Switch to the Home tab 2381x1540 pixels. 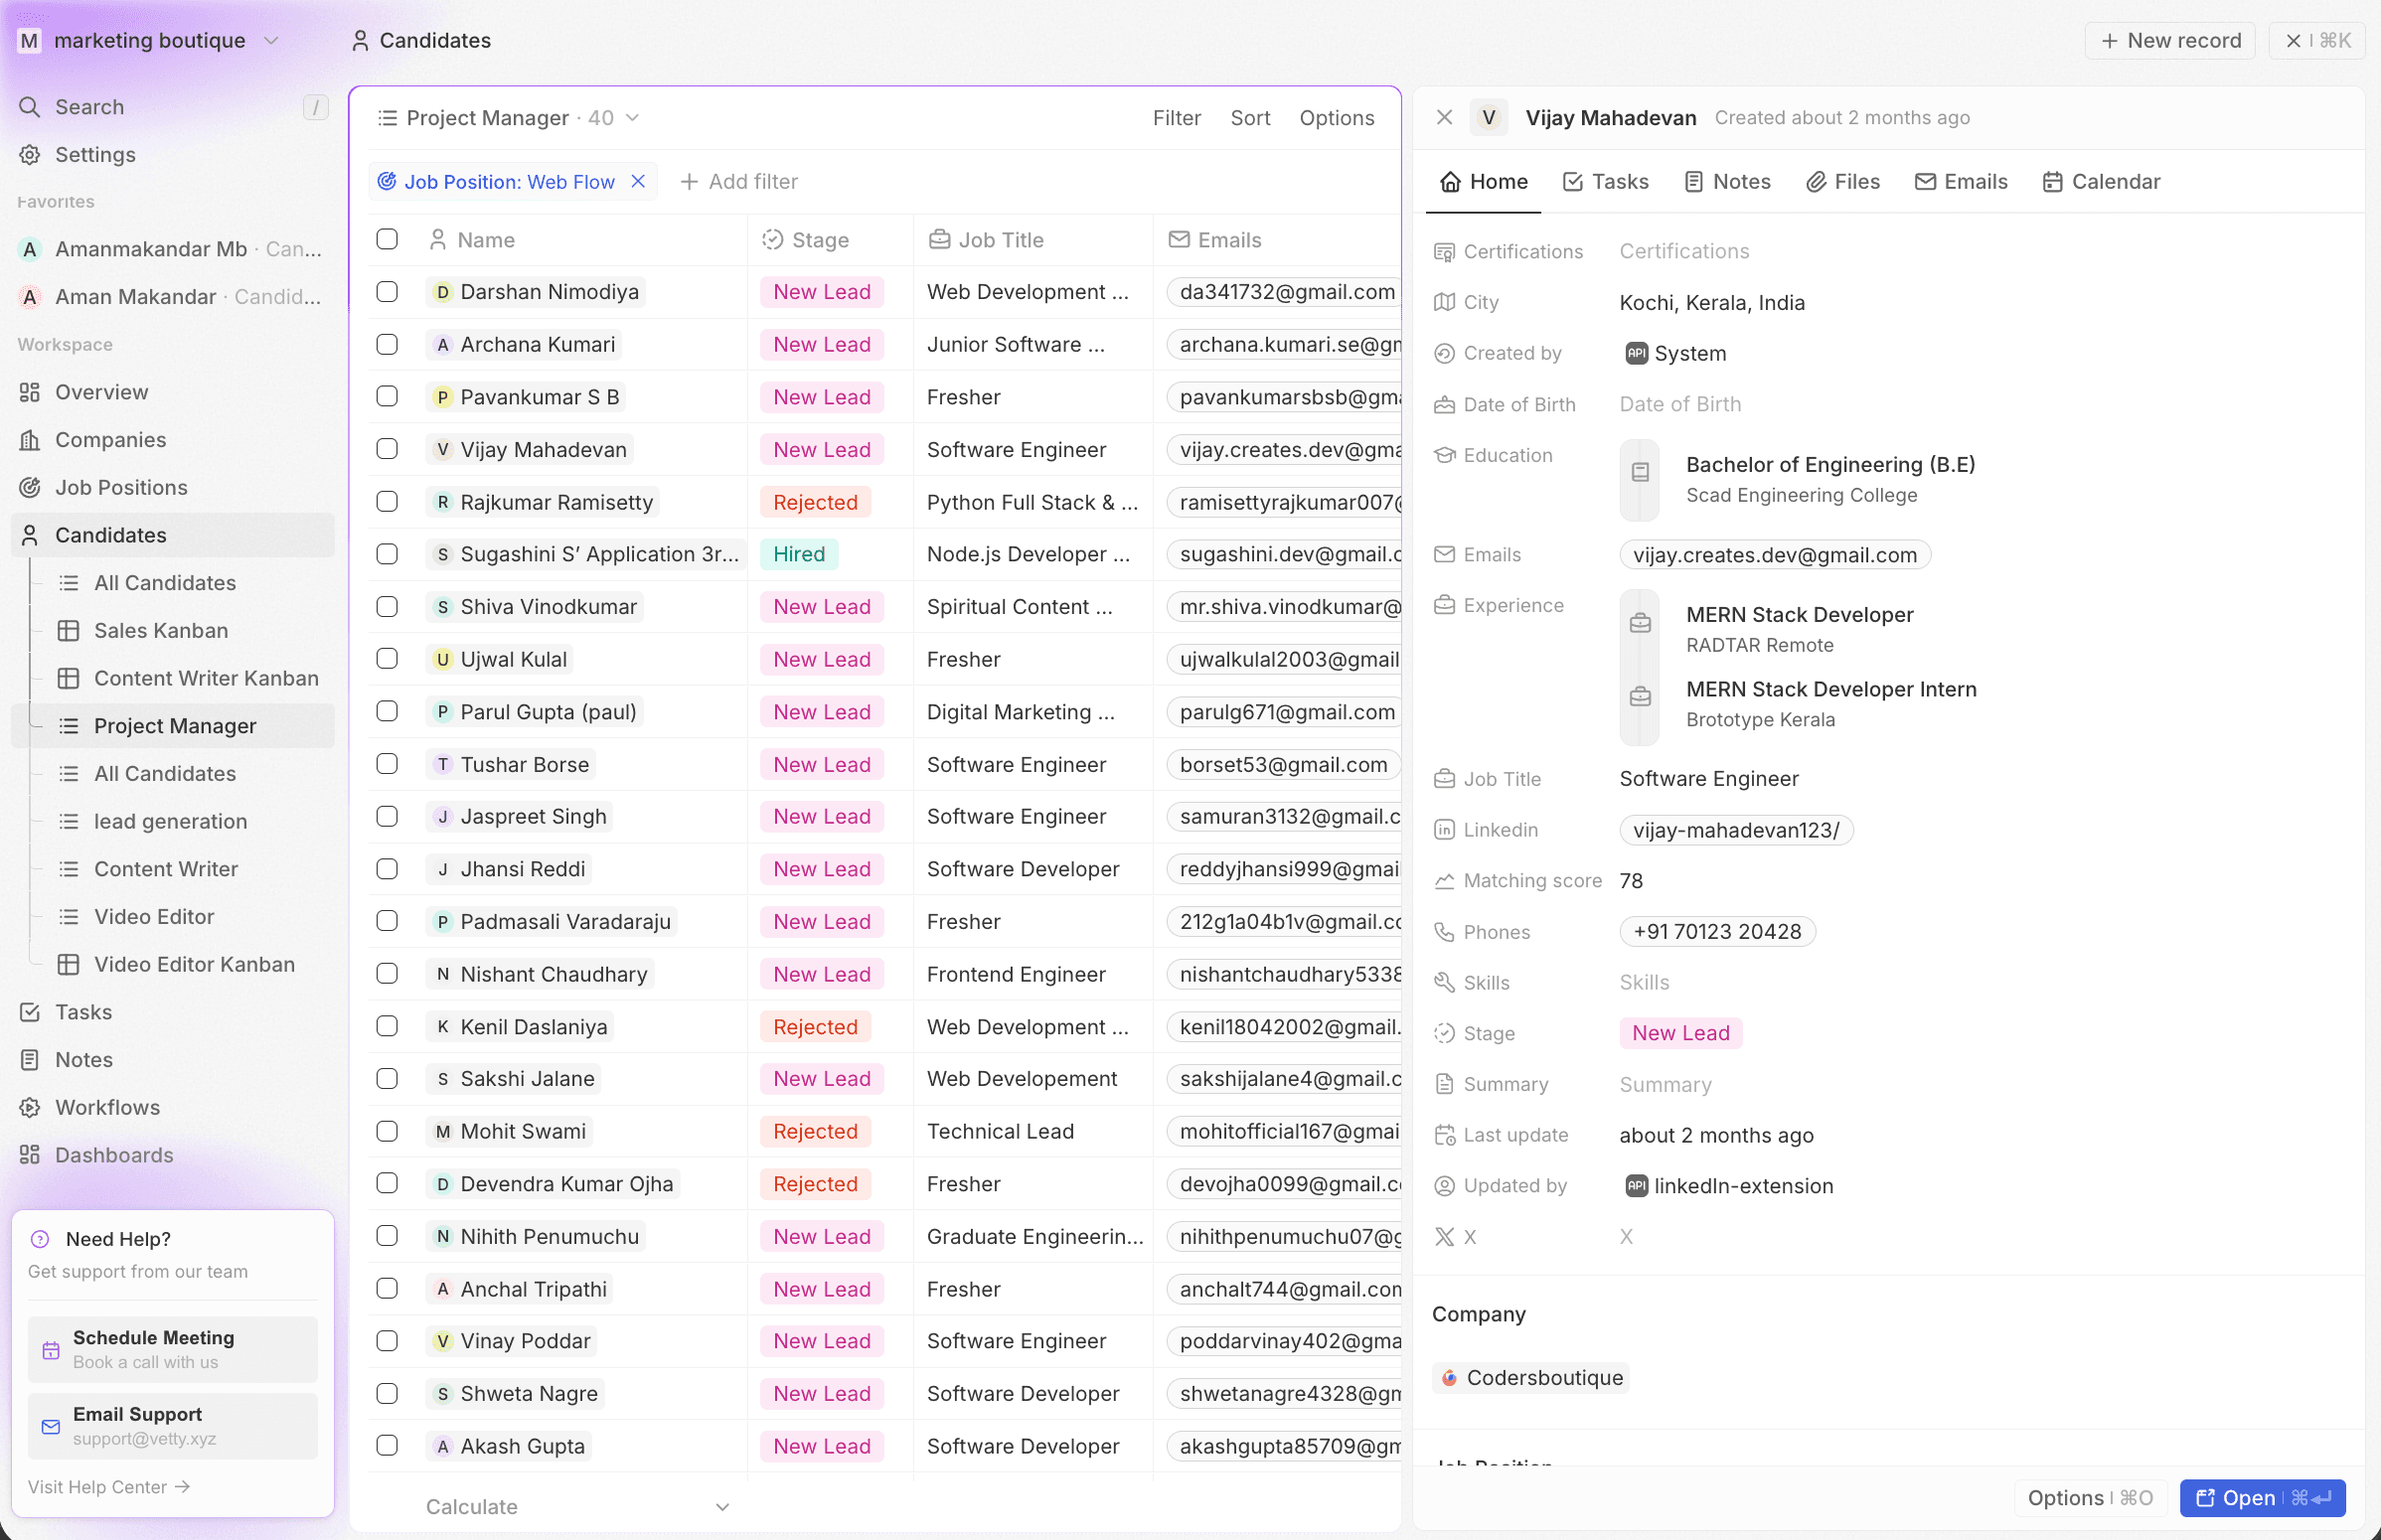coord(1484,182)
